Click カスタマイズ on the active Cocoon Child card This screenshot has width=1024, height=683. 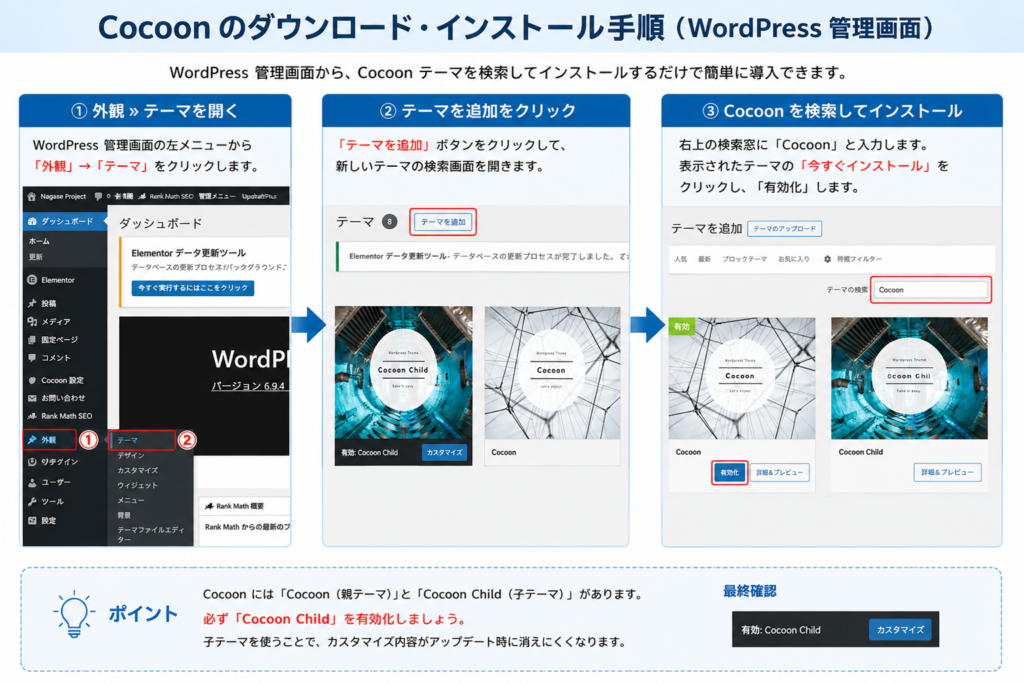tap(444, 453)
